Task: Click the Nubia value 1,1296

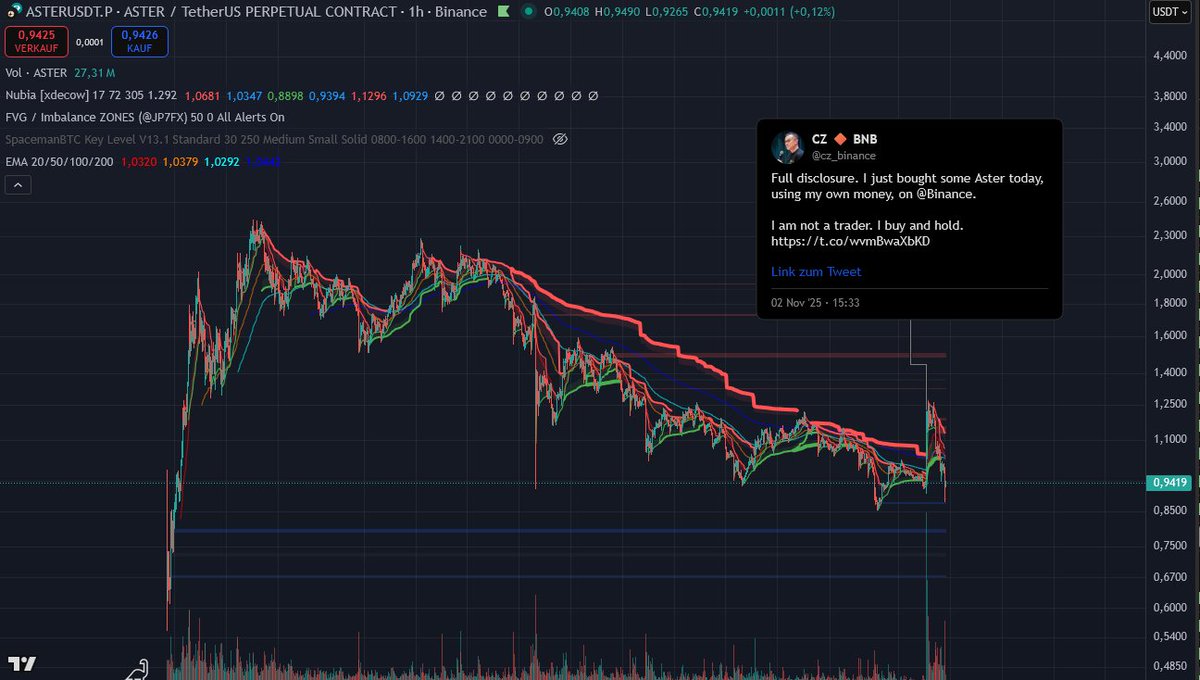Action: point(367,96)
